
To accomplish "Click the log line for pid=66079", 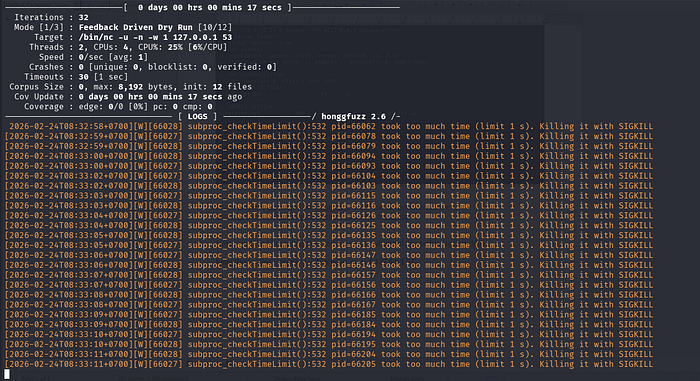I will click(329, 146).
